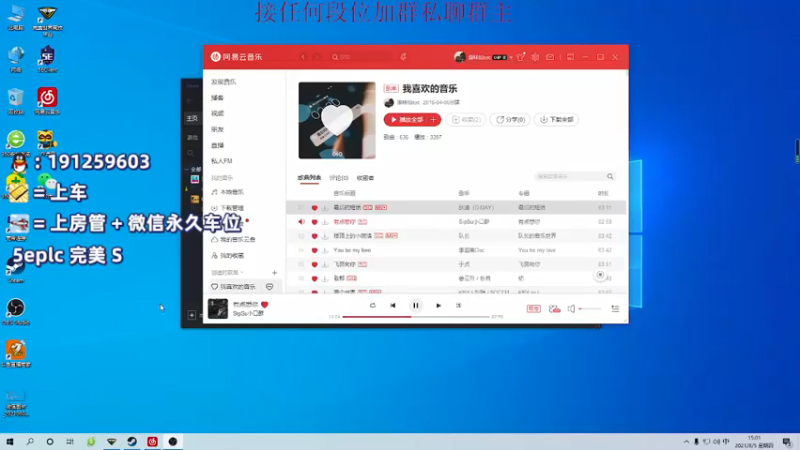The image size is (800, 450).
Task: Open the messages envelope icon
Action: (550, 57)
